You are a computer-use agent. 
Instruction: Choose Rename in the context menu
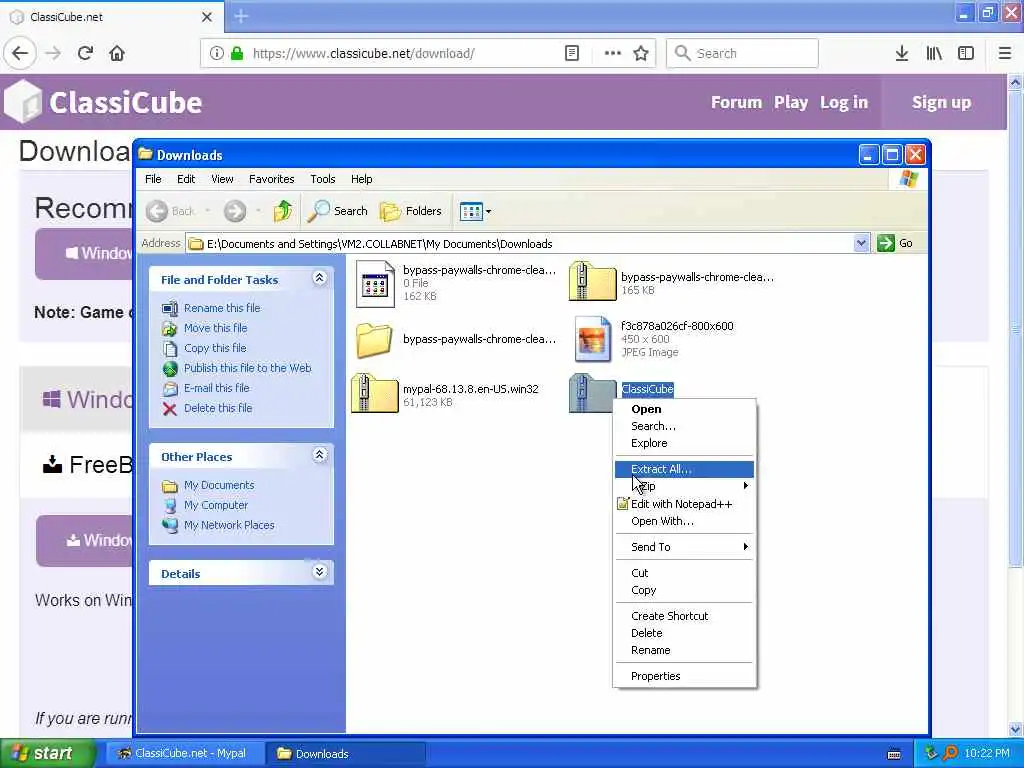(684, 650)
